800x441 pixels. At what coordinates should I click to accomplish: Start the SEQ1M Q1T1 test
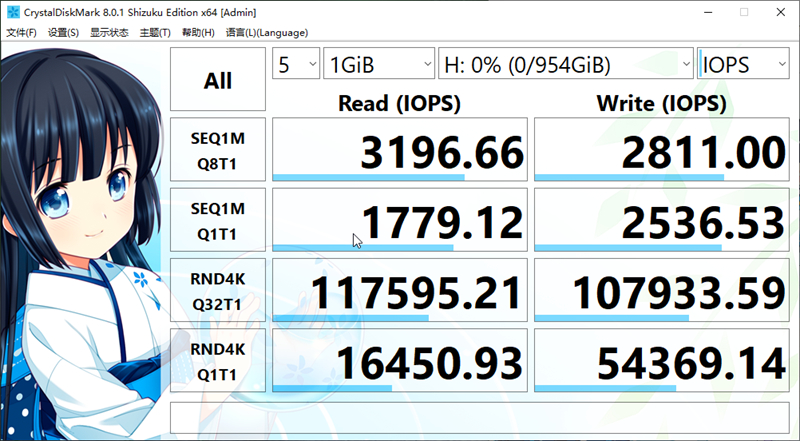218,220
